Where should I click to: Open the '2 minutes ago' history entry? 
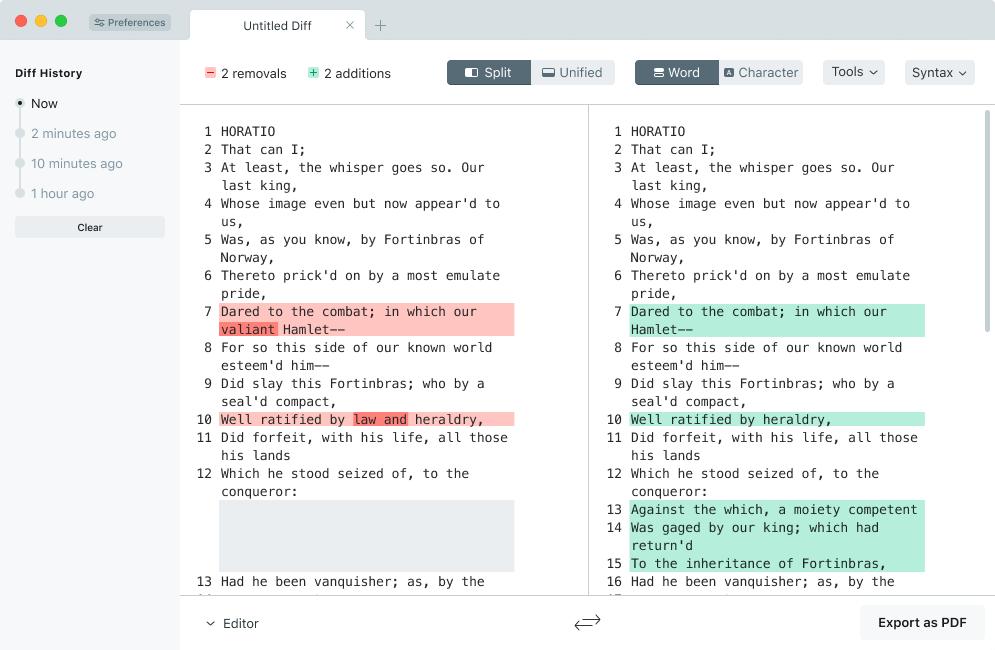point(73,134)
